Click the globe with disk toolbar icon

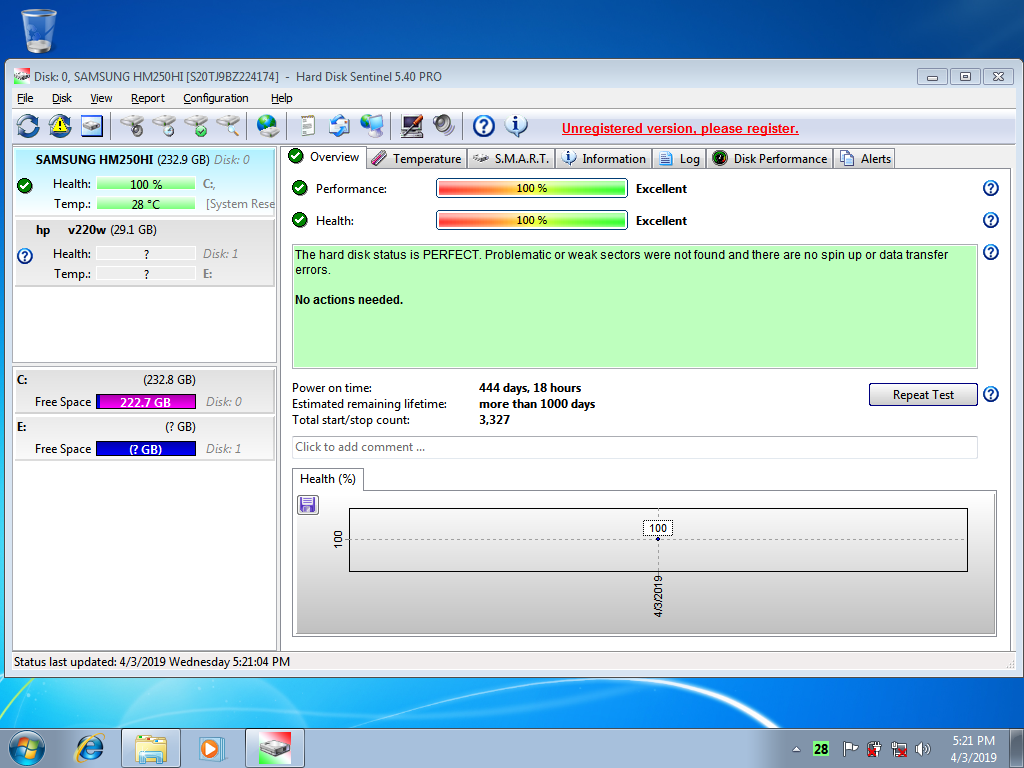pos(267,125)
